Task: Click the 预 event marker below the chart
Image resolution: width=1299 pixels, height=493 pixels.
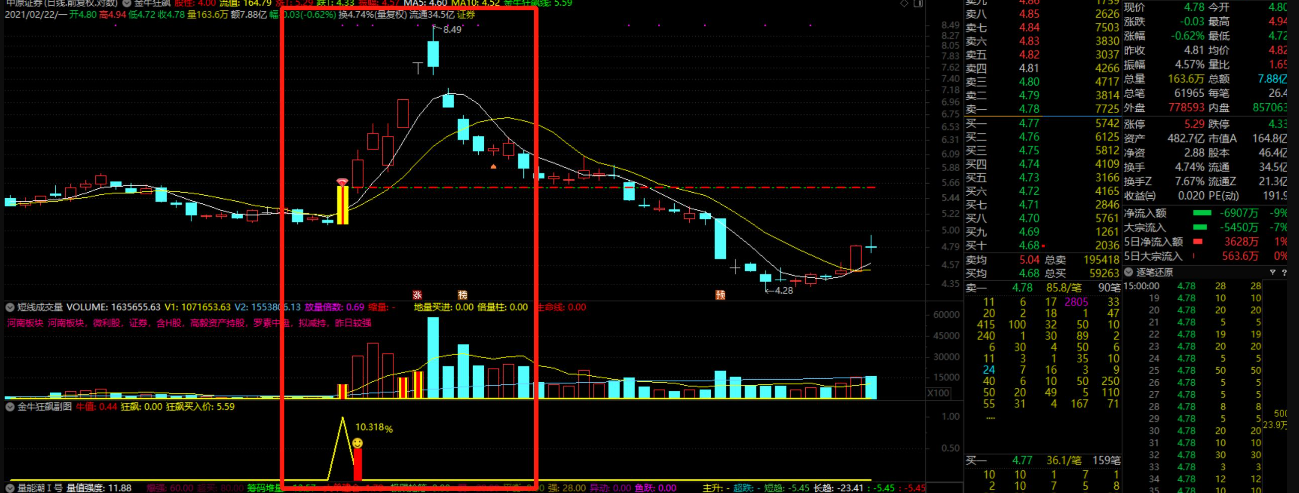Action: coord(720,295)
